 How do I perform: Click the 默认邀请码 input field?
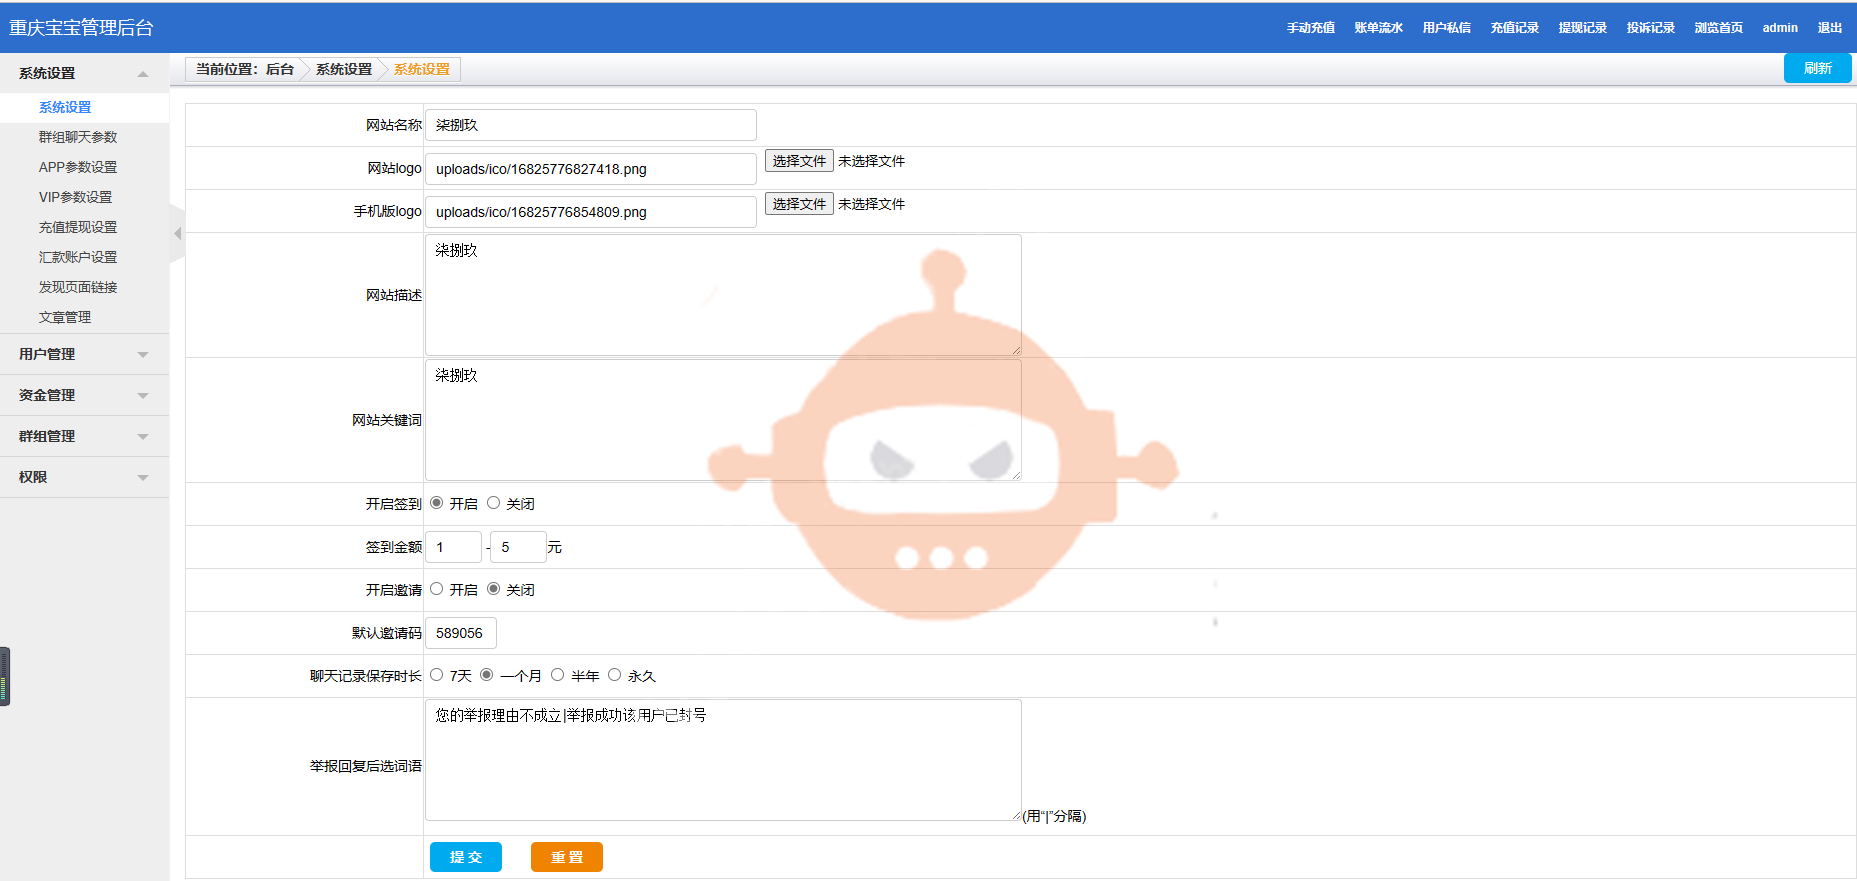click(460, 633)
